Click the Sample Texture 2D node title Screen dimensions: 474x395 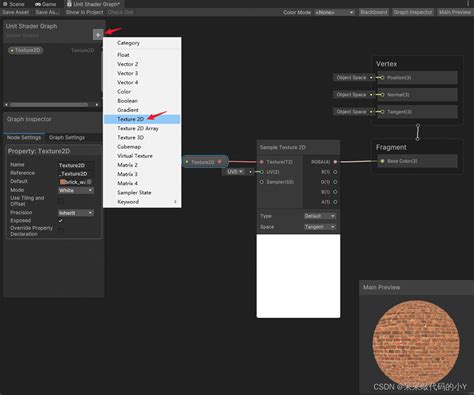283,147
